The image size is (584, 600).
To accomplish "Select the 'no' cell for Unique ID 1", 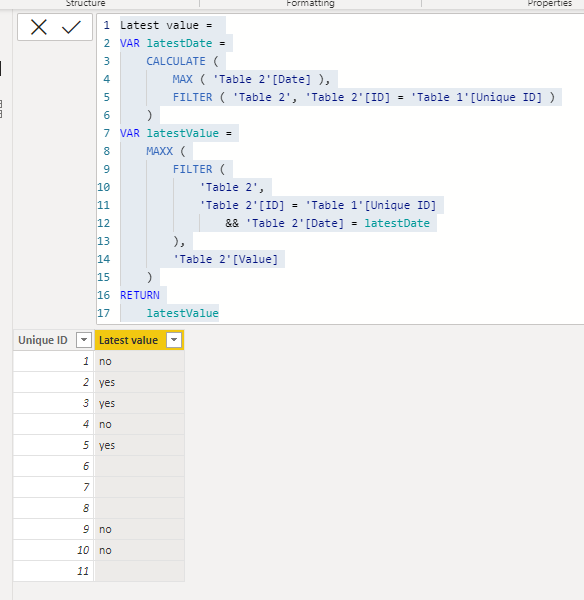I will tap(139, 361).
